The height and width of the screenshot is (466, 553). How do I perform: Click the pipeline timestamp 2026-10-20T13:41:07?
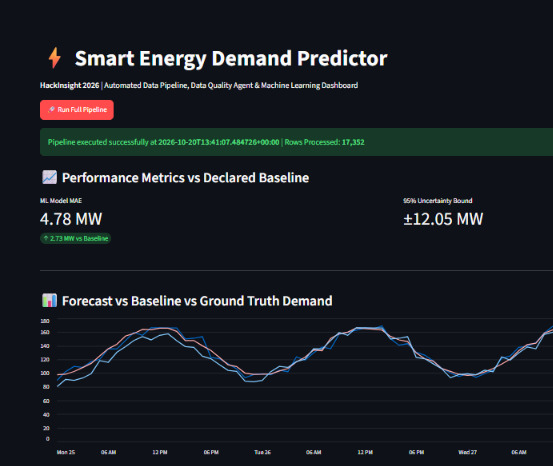tap(219, 142)
